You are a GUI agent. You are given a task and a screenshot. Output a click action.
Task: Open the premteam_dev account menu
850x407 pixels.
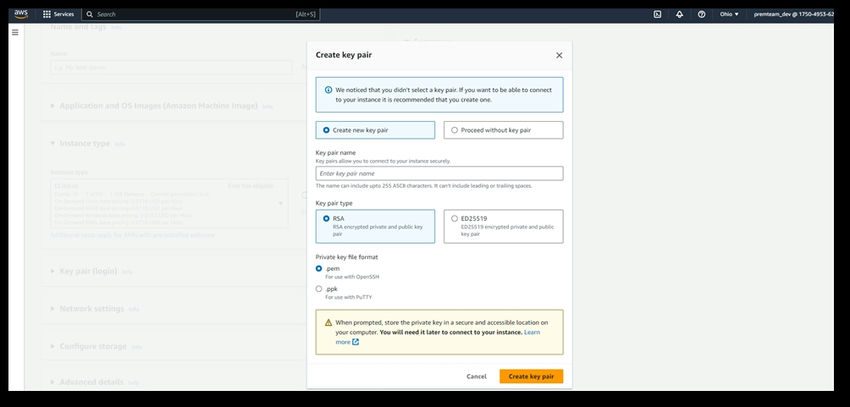(x=794, y=14)
